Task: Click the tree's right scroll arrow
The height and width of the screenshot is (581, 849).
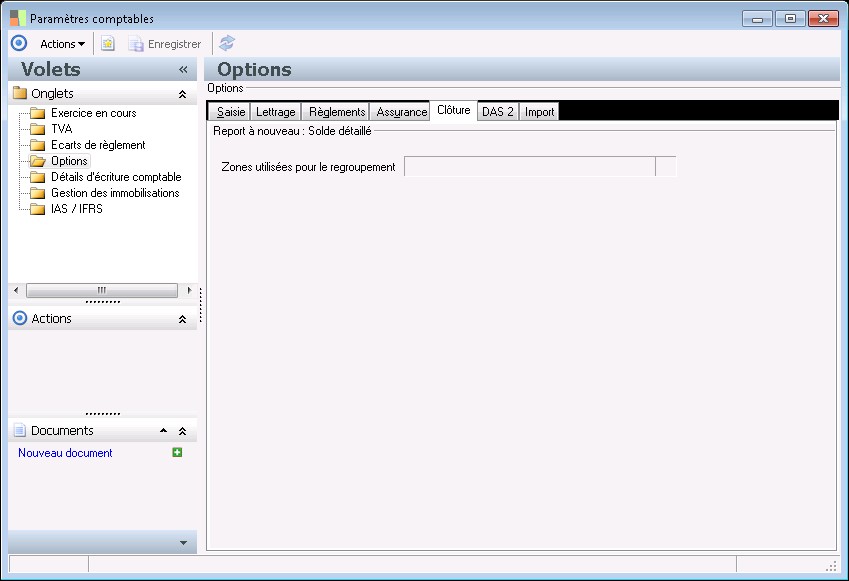Action: pyautogui.click(x=189, y=290)
